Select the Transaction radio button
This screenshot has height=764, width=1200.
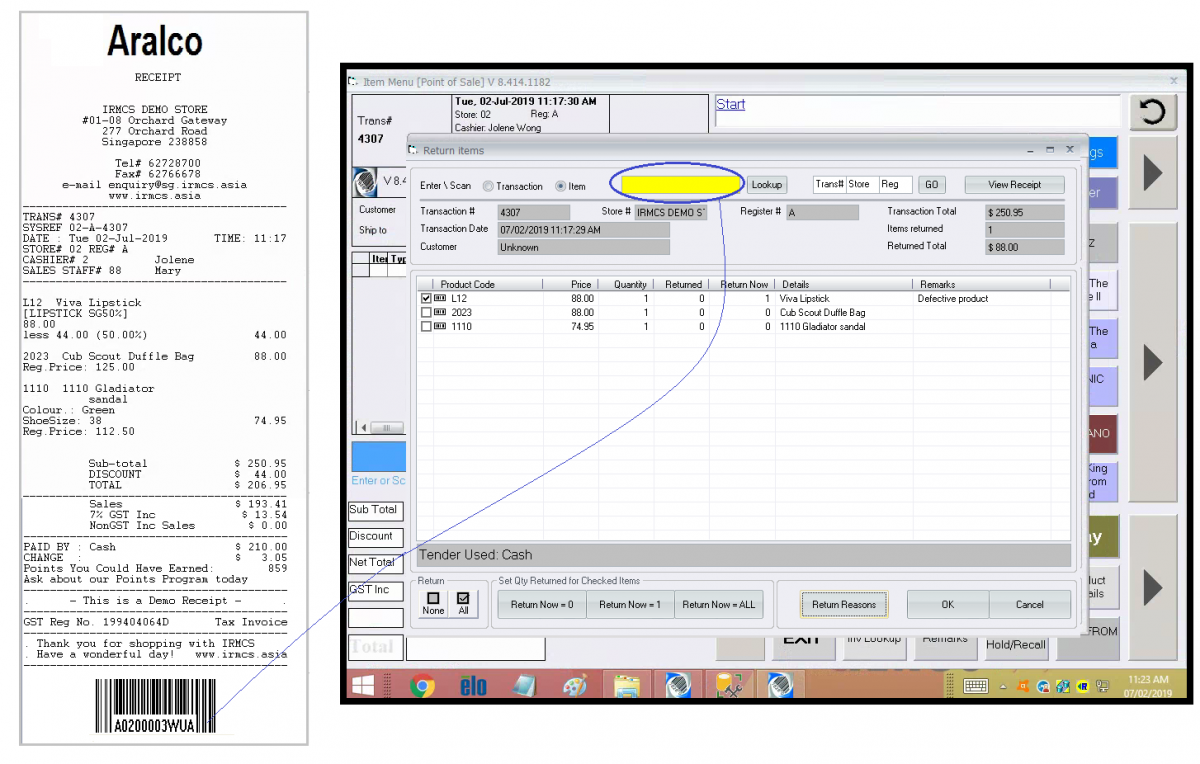pyautogui.click(x=488, y=186)
